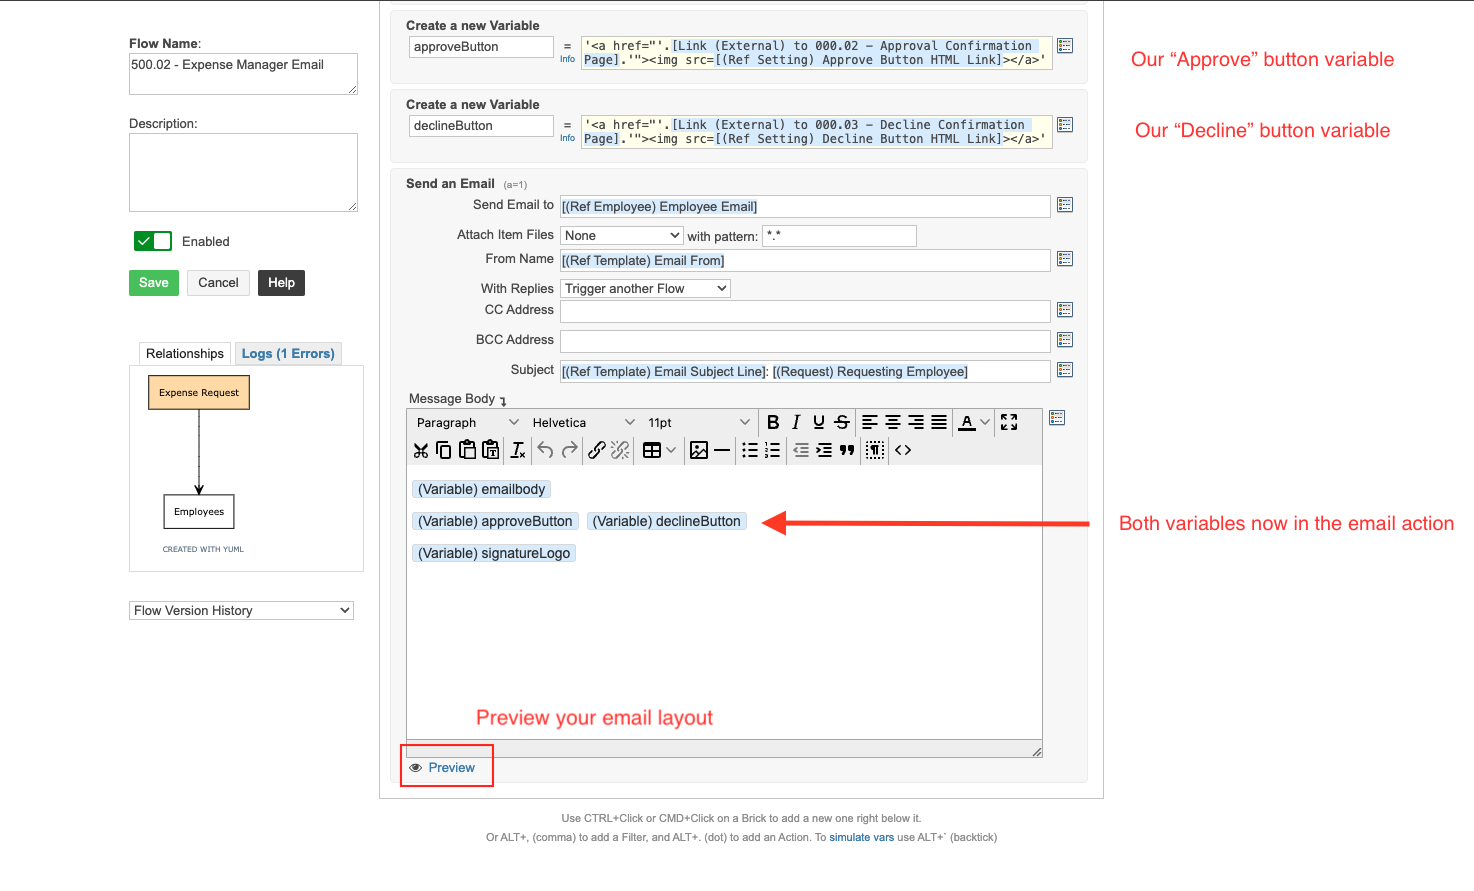
Task: Click the insert link icon
Action: 596,450
